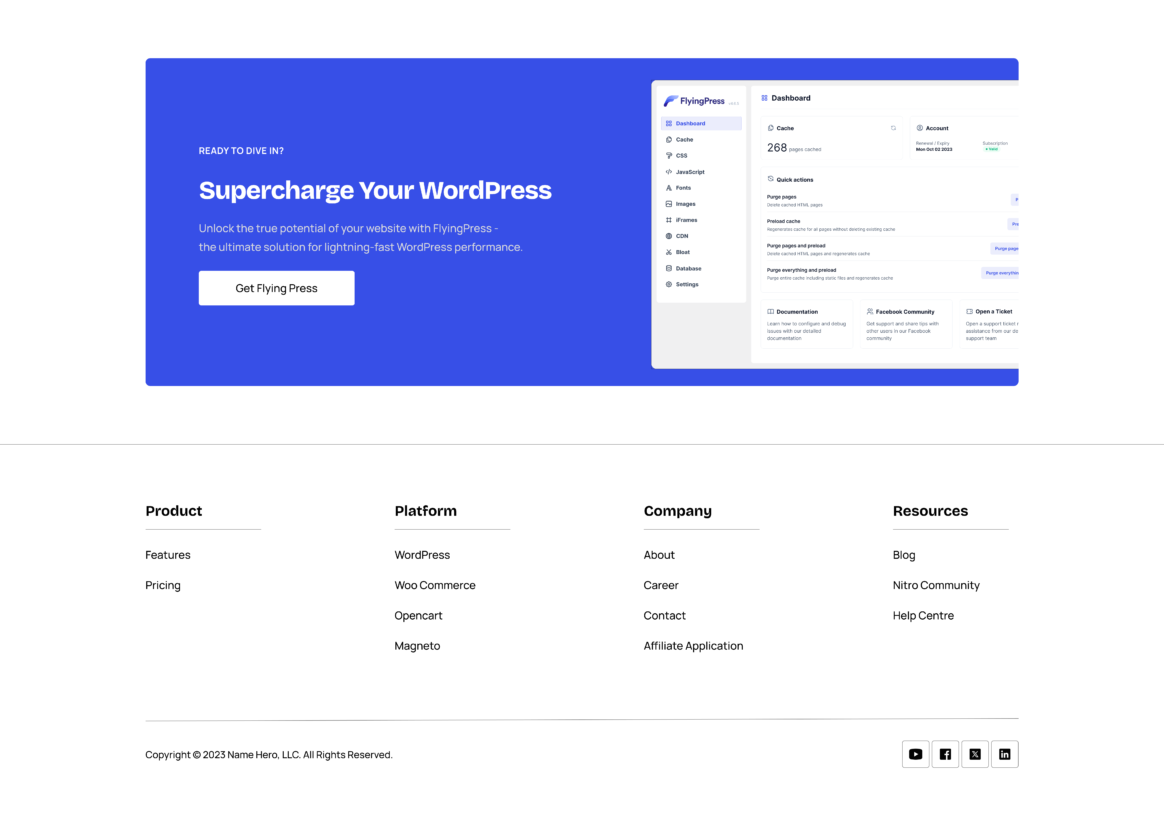Click the 268 pages cached value
This screenshot has width=1164, height=826.
pyautogui.click(x=794, y=148)
